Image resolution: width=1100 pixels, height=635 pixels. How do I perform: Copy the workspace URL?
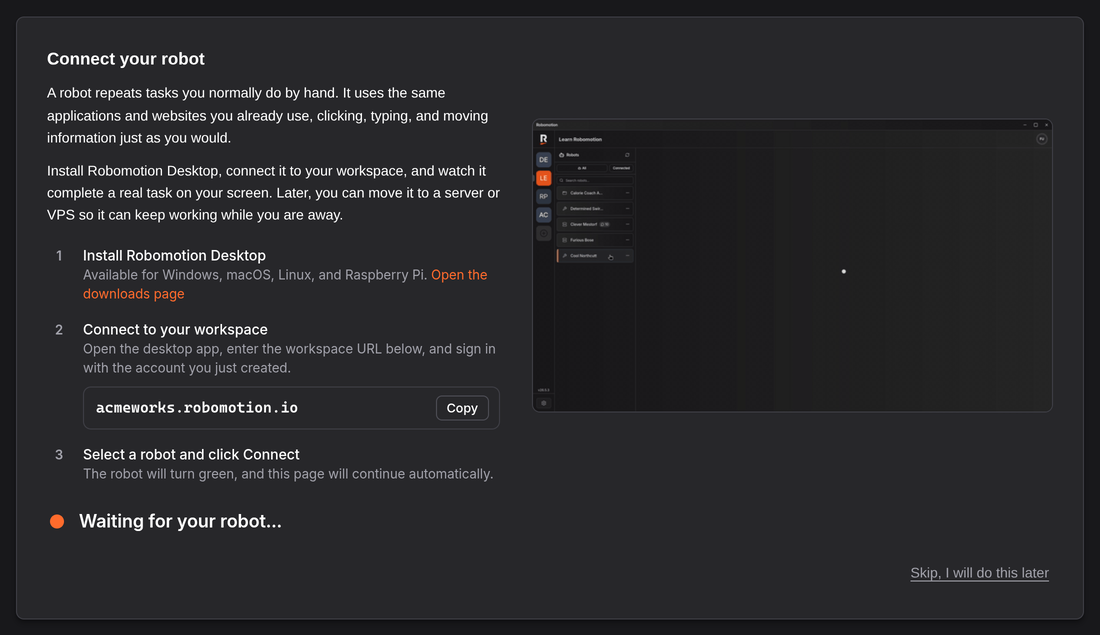[x=462, y=408]
